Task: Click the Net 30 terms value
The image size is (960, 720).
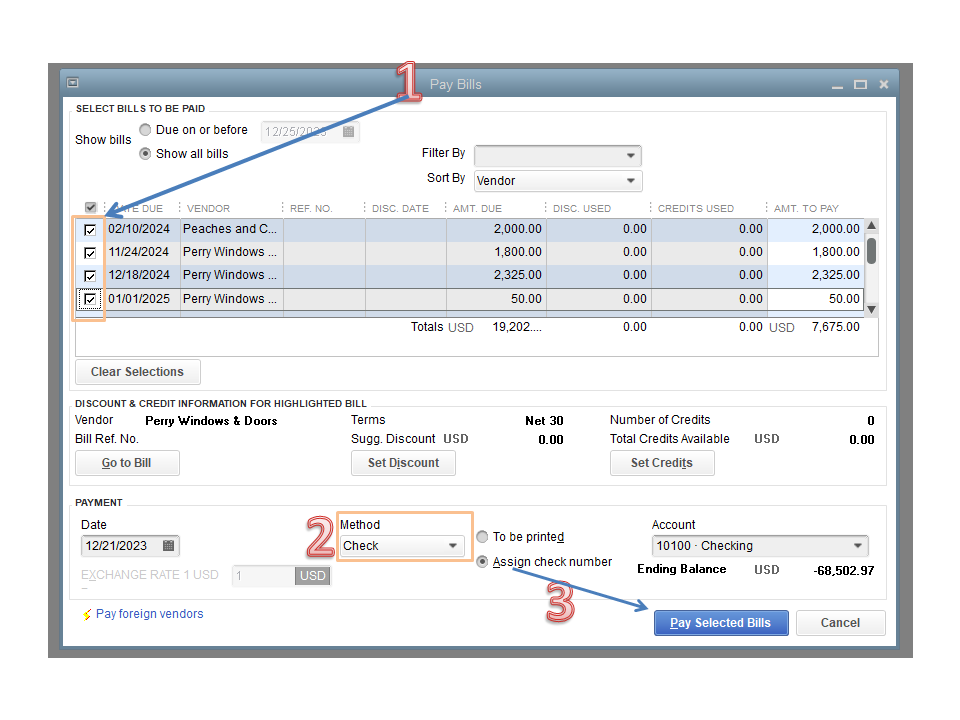Action: click(x=544, y=421)
